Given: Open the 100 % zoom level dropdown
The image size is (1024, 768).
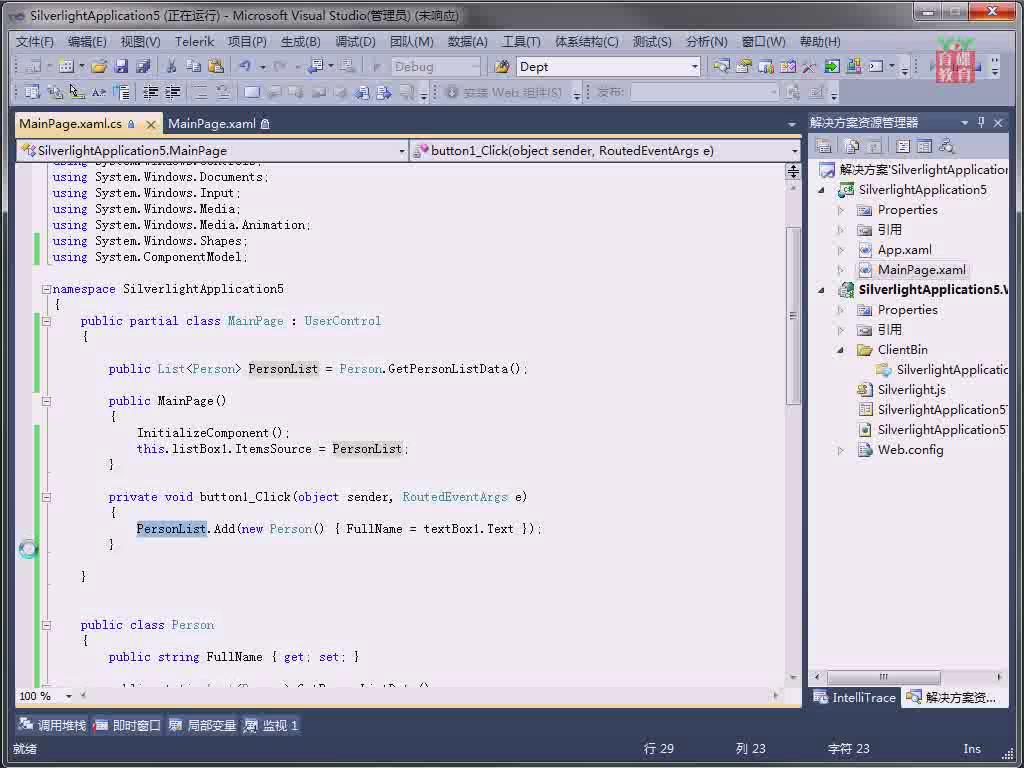Looking at the screenshot, I should pos(69,696).
